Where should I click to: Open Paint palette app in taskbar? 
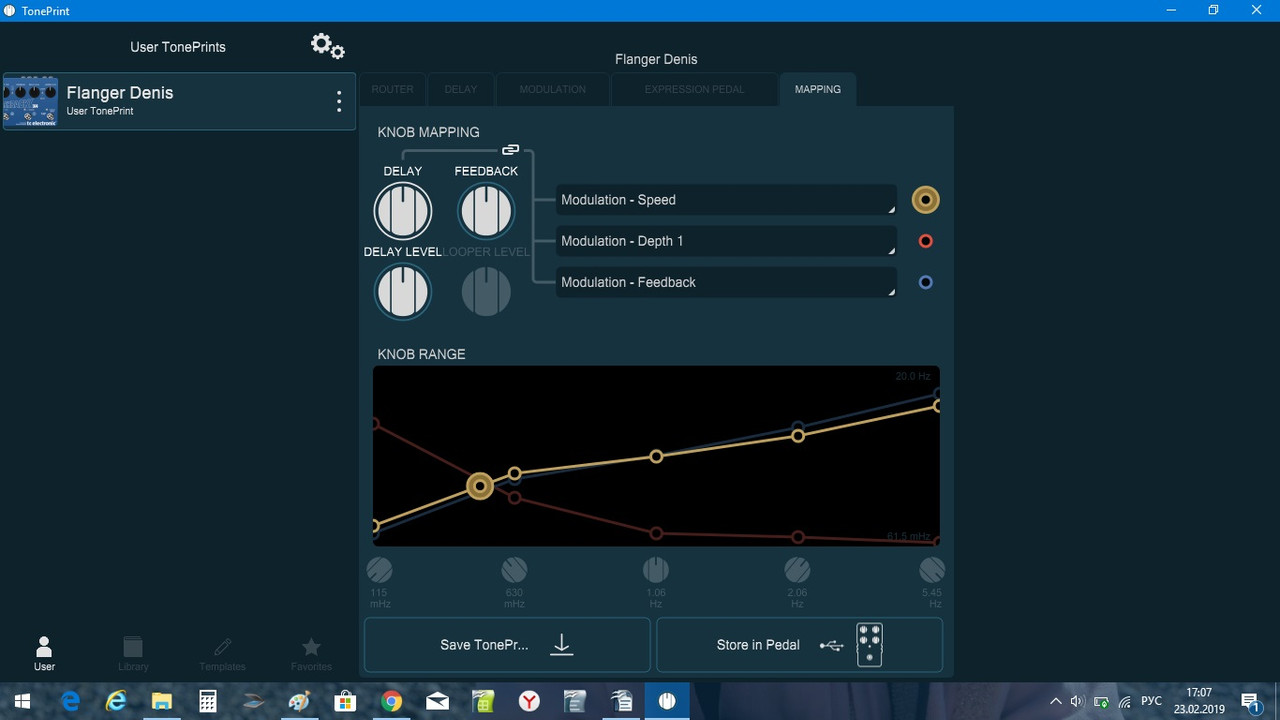[x=299, y=701]
